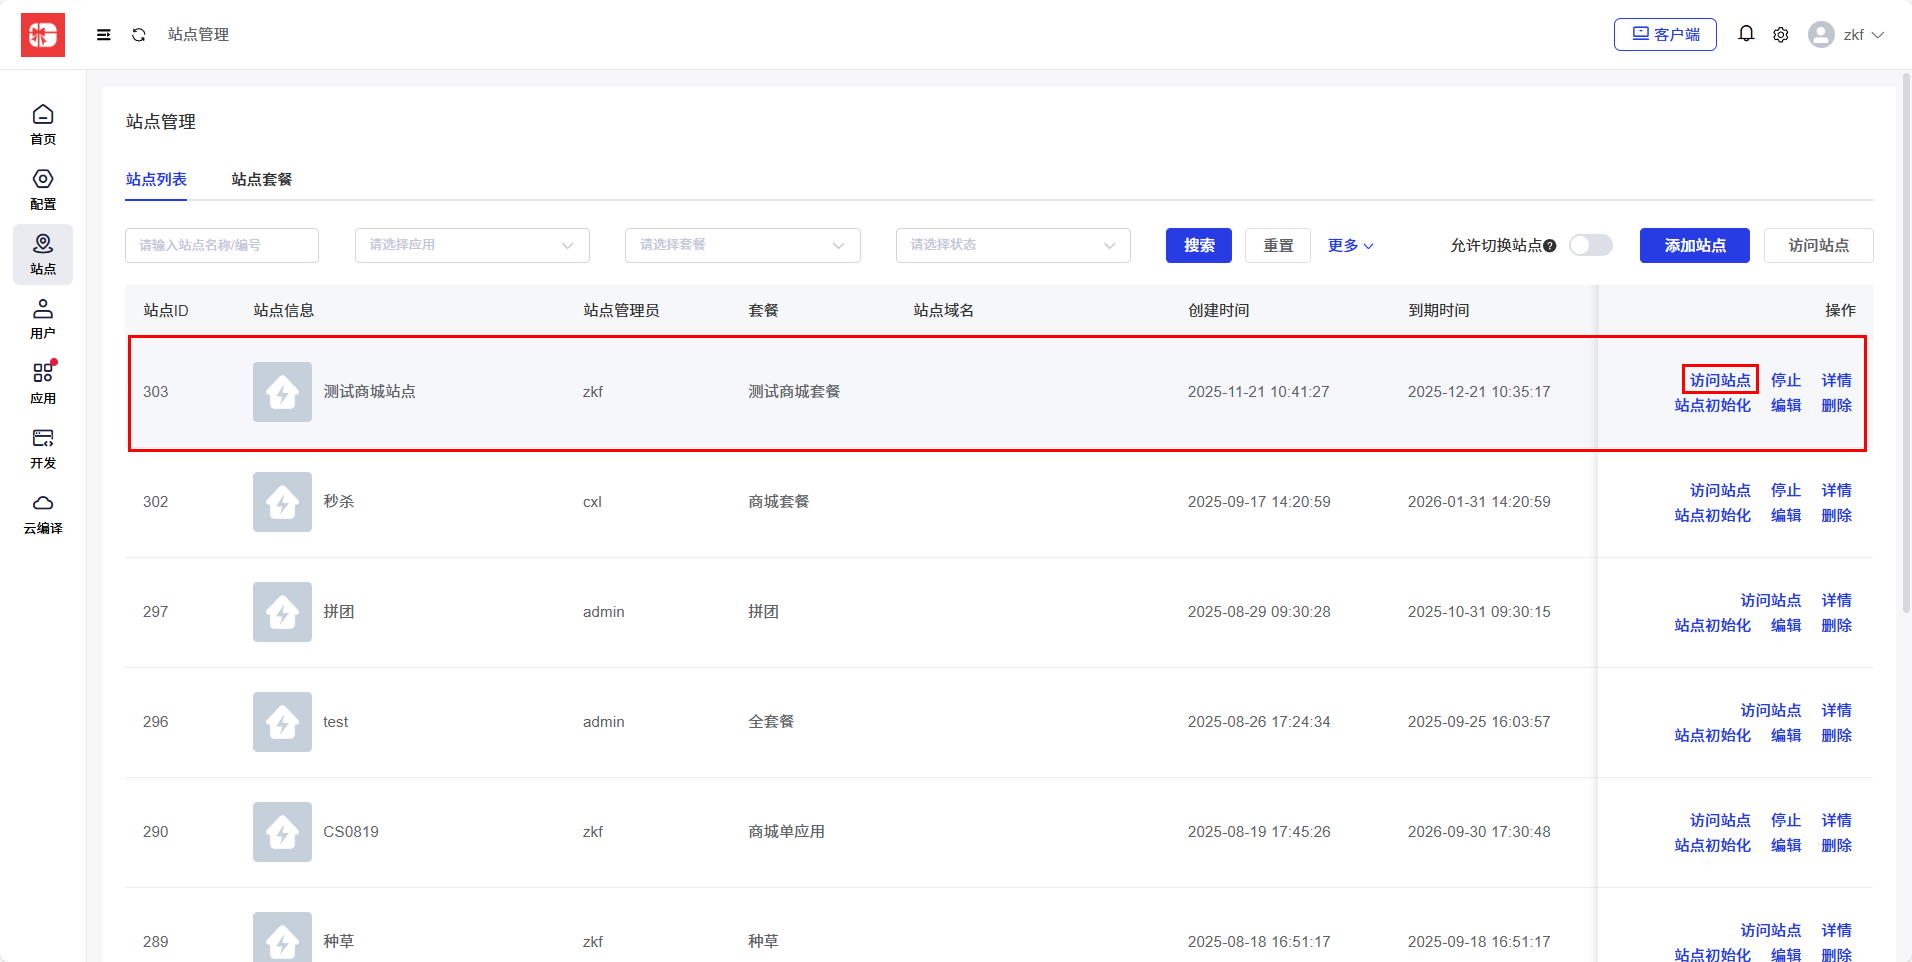Expand the 请选择状态 dropdown
1912x962 pixels.
[x=1012, y=245]
